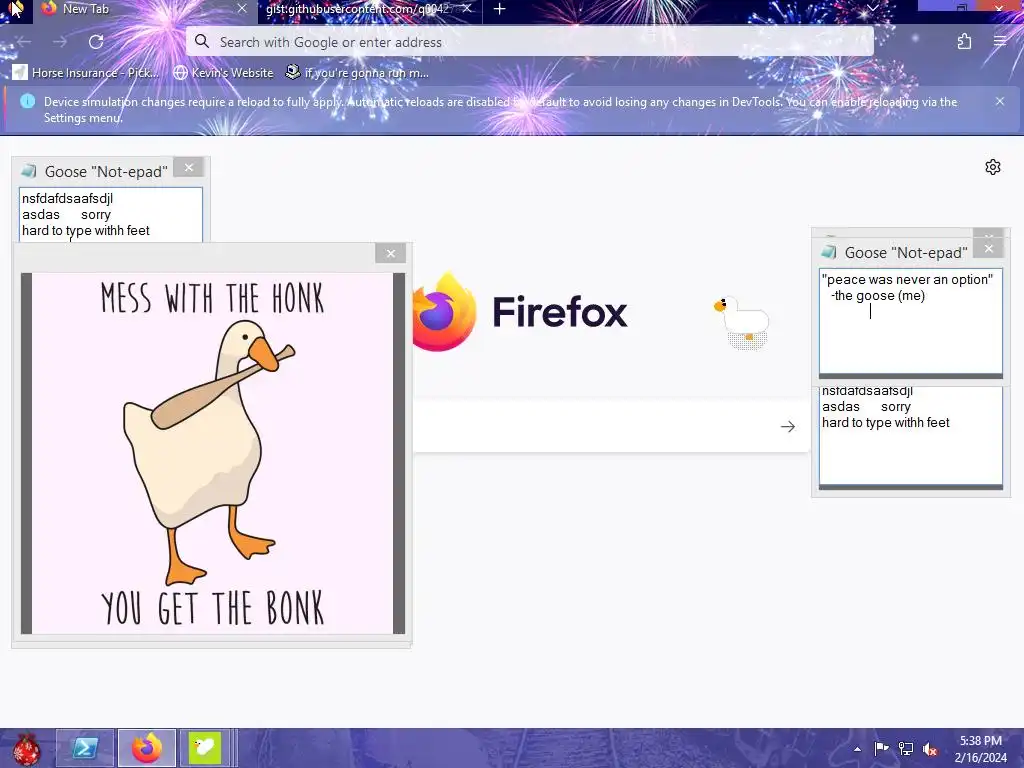
Task: Open Kevin's Website bookmark
Action: [x=223, y=72]
